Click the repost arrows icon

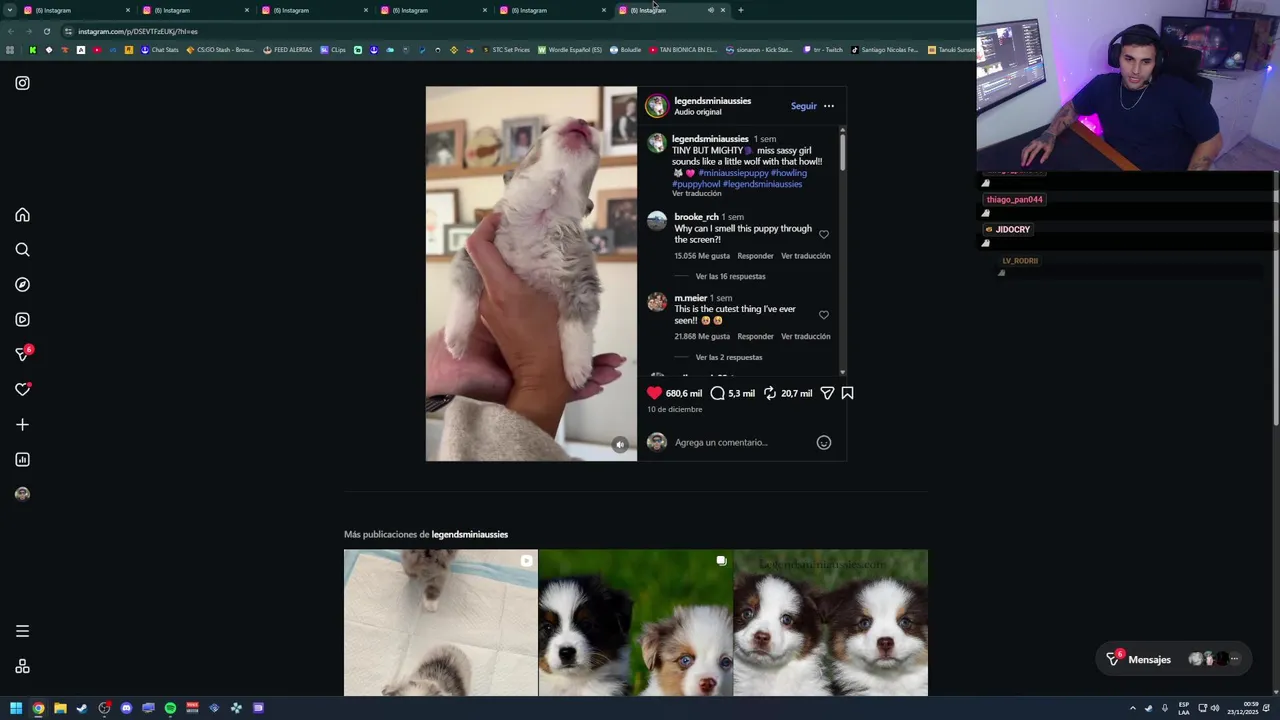770,393
